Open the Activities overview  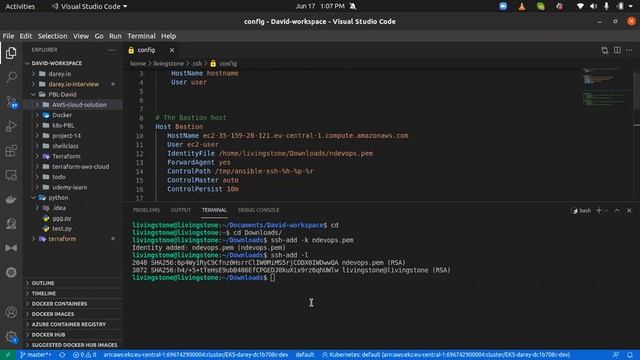[x=20, y=6]
